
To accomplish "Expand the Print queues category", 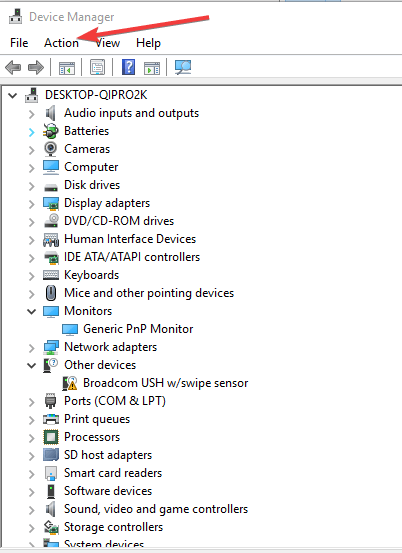I will pyautogui.click(x=31, y=420).
